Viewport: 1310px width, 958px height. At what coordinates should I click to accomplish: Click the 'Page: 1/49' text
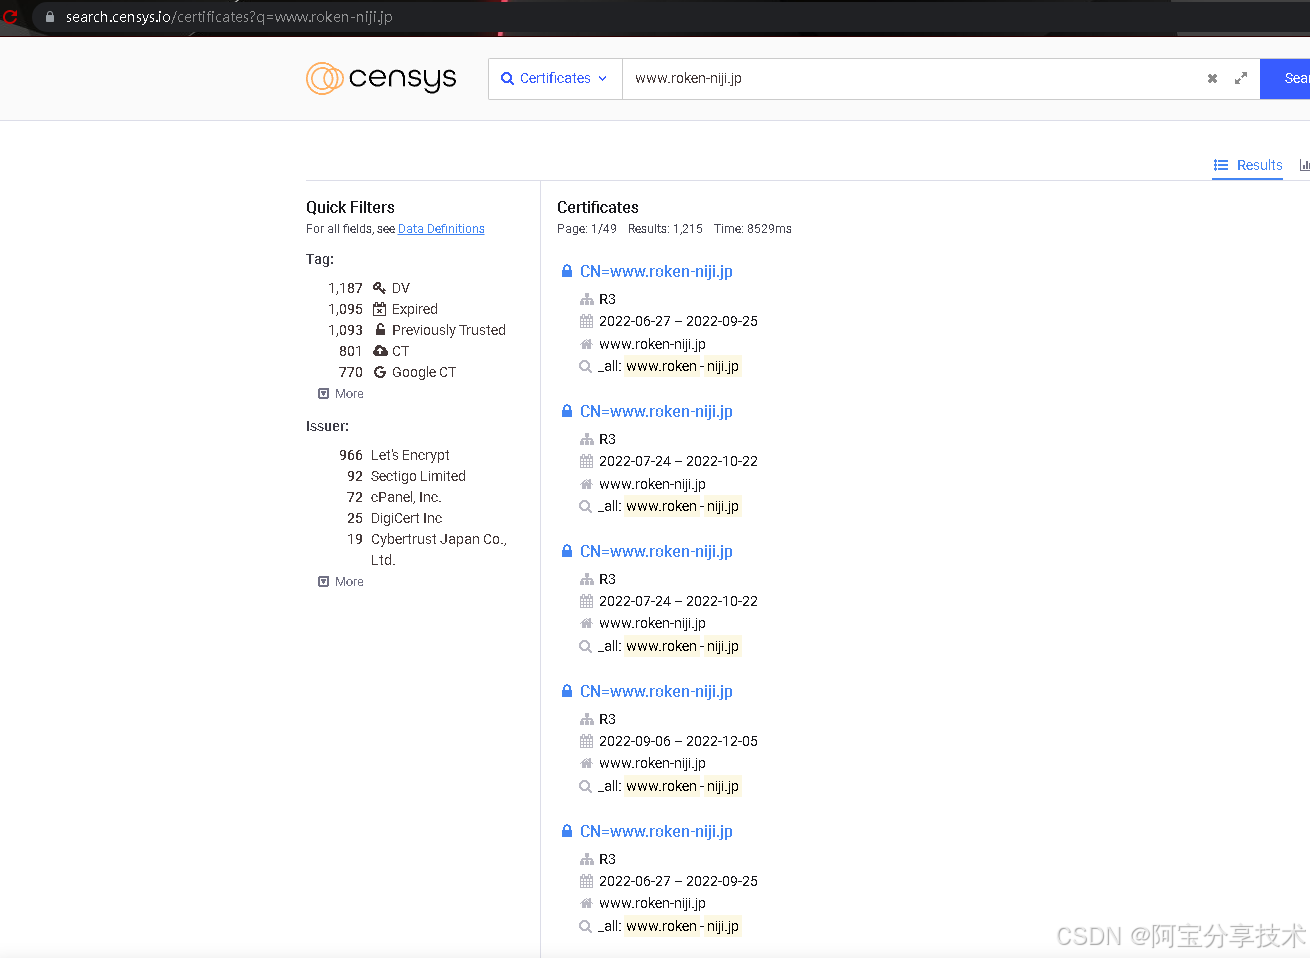pos(587,229)
